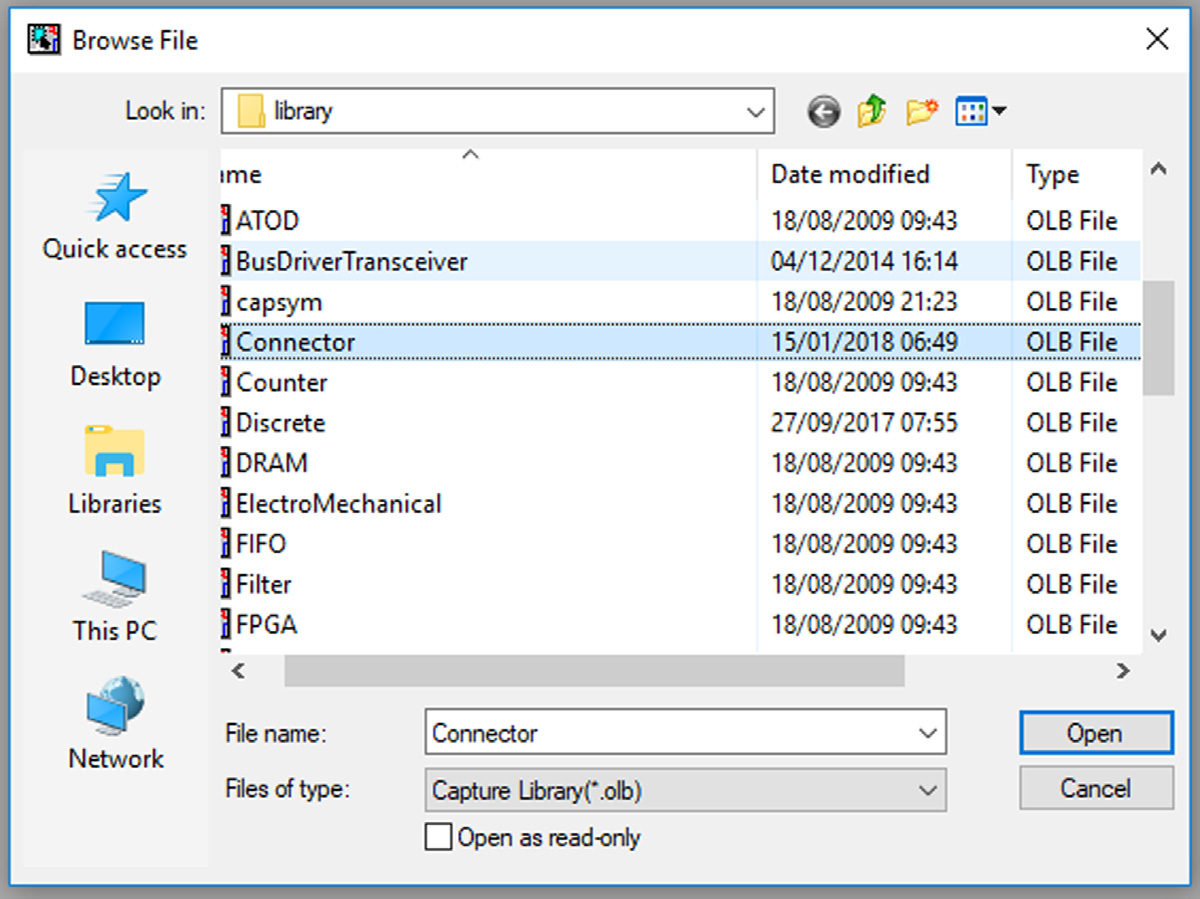
Task: Expand the File name dropdown
Action: click(x=926, y=733)
